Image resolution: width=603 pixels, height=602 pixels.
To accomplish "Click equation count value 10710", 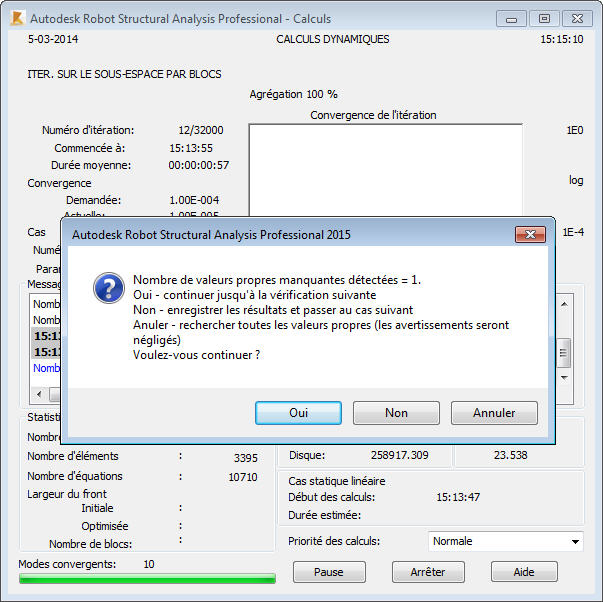I will [243, 477].
